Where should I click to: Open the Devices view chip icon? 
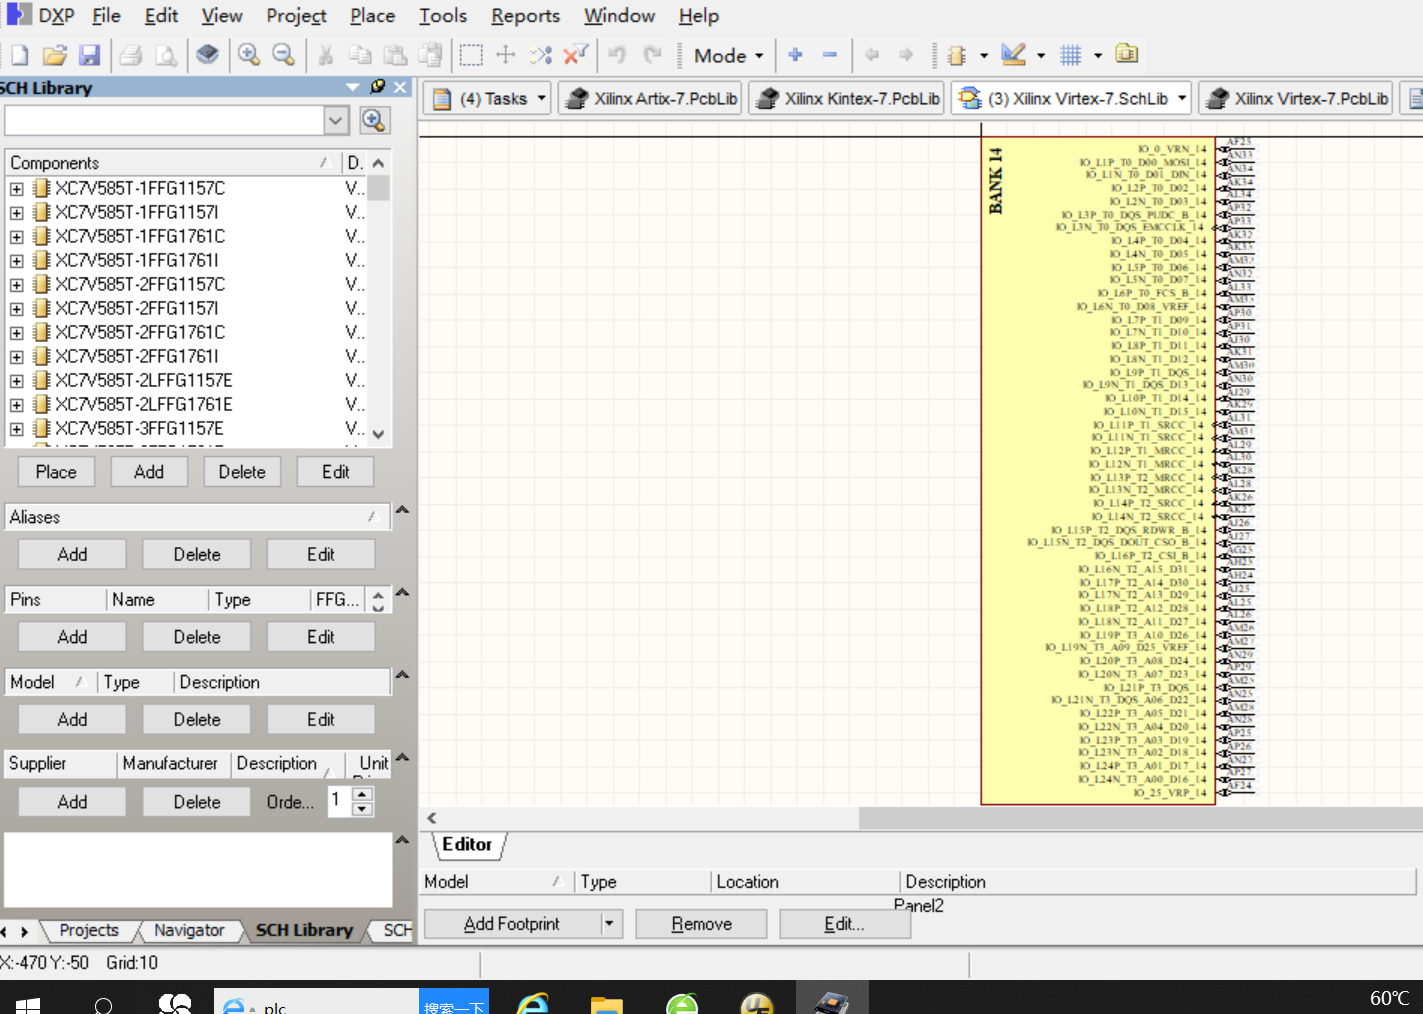pyautogui.click(x=207, y=55)
